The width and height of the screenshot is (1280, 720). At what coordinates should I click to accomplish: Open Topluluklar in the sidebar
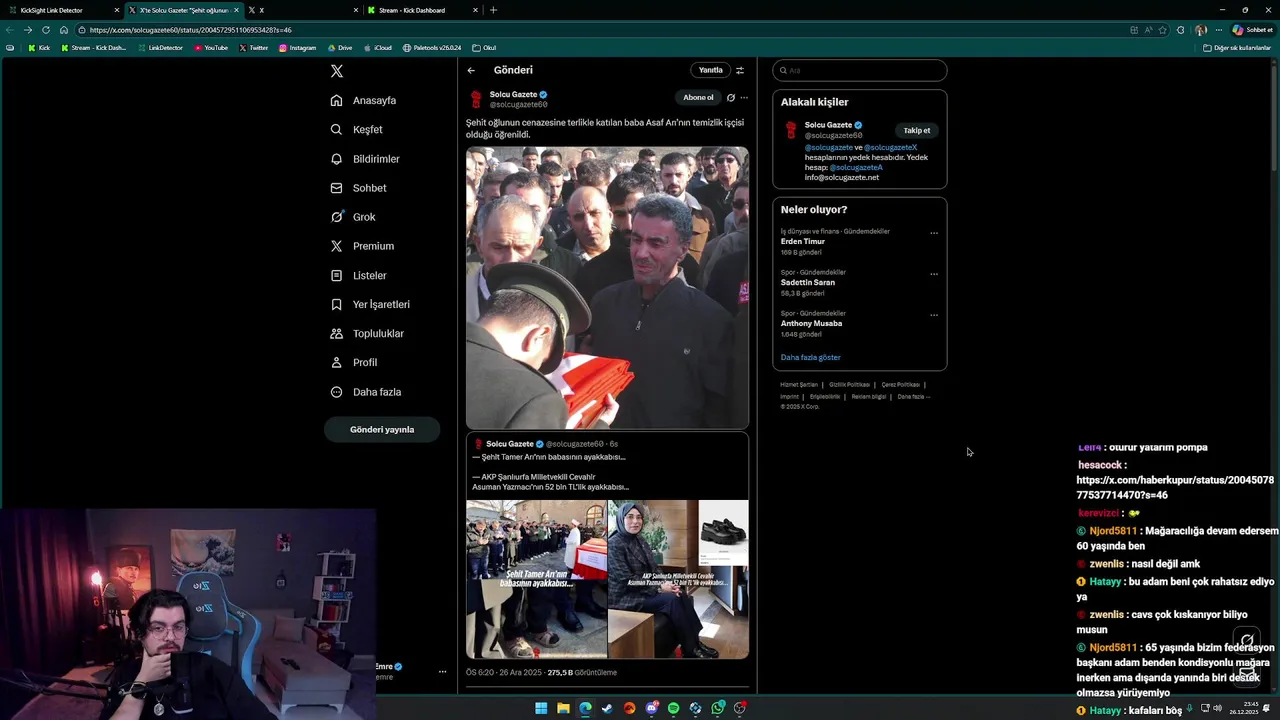tap(367, 333)
